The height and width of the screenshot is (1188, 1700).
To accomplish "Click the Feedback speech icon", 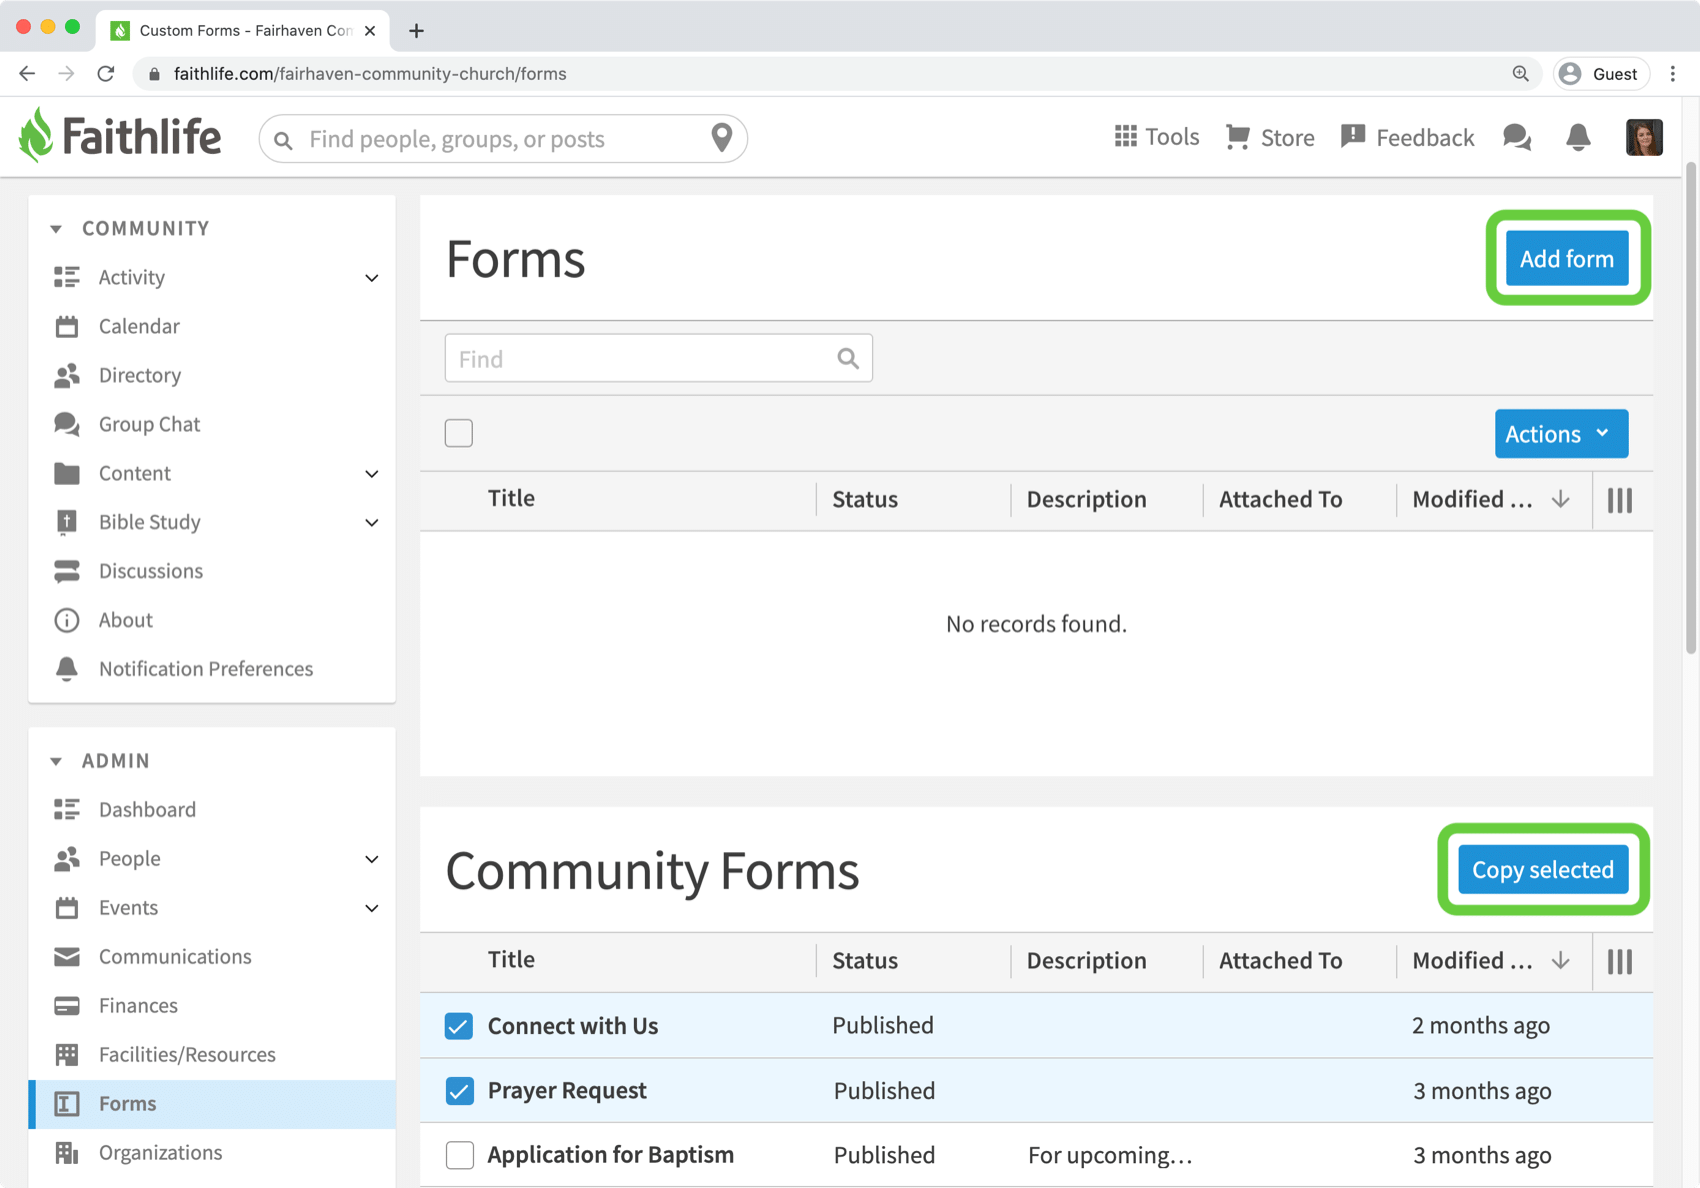I will tap(1353, 137).
